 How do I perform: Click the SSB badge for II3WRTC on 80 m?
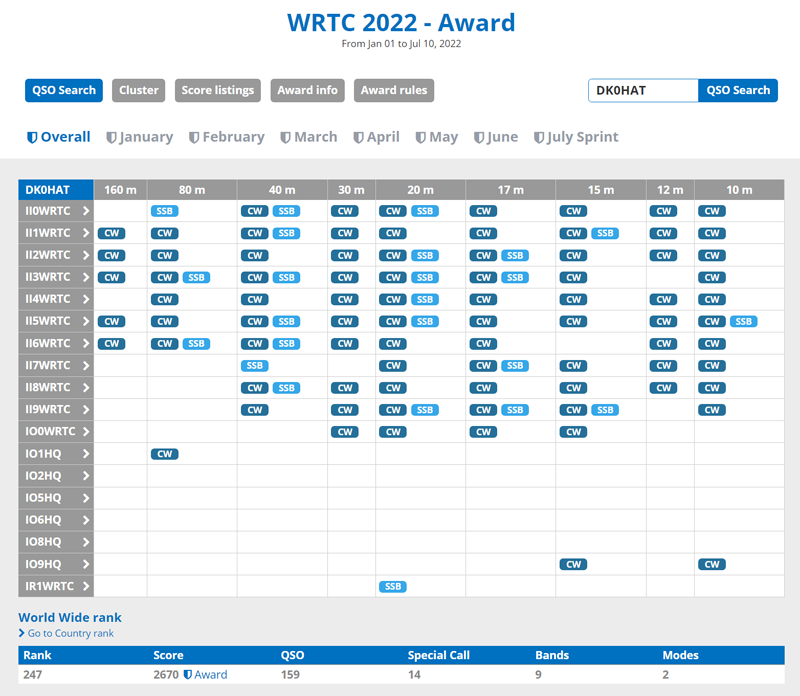196,278
